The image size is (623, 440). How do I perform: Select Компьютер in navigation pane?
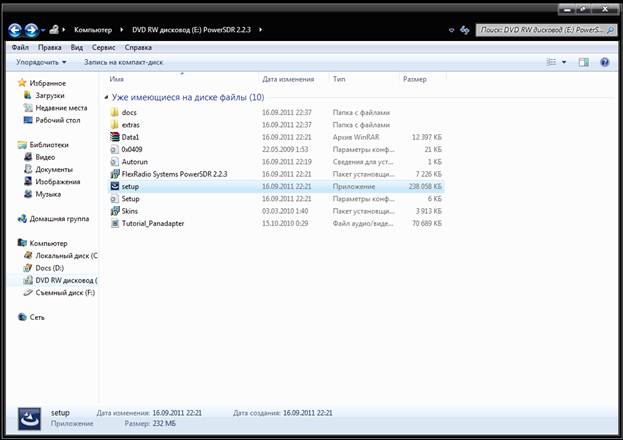pyautogui.click(x=43, y=243)
